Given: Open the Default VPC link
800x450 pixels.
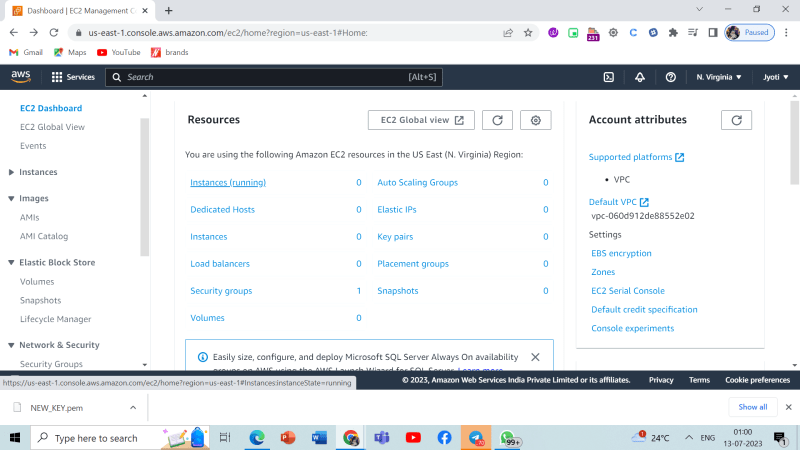Looking at the screenshot, I should (x=618, y=202).
